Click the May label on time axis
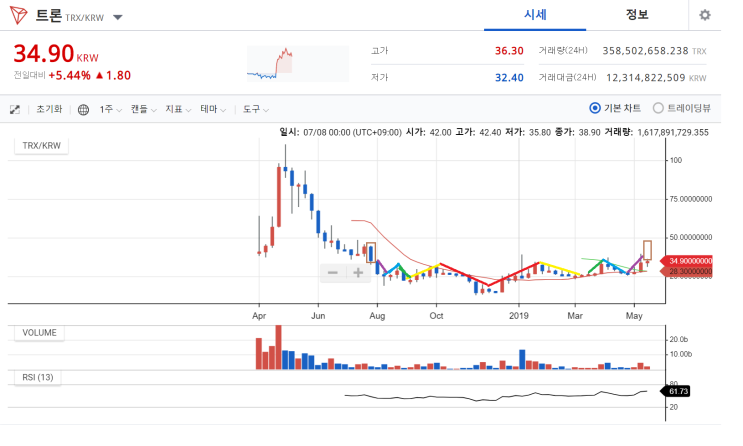 634,316
